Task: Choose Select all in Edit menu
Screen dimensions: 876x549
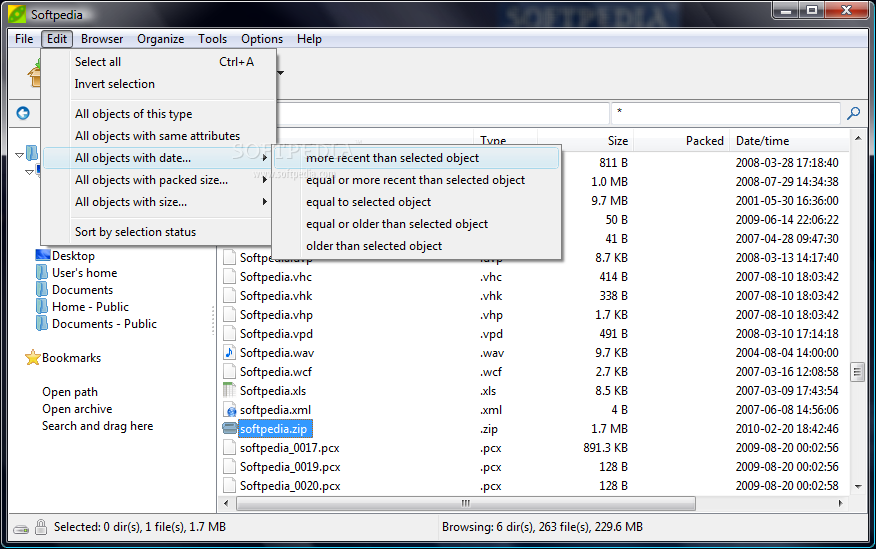Action: [x=156, y=61]
